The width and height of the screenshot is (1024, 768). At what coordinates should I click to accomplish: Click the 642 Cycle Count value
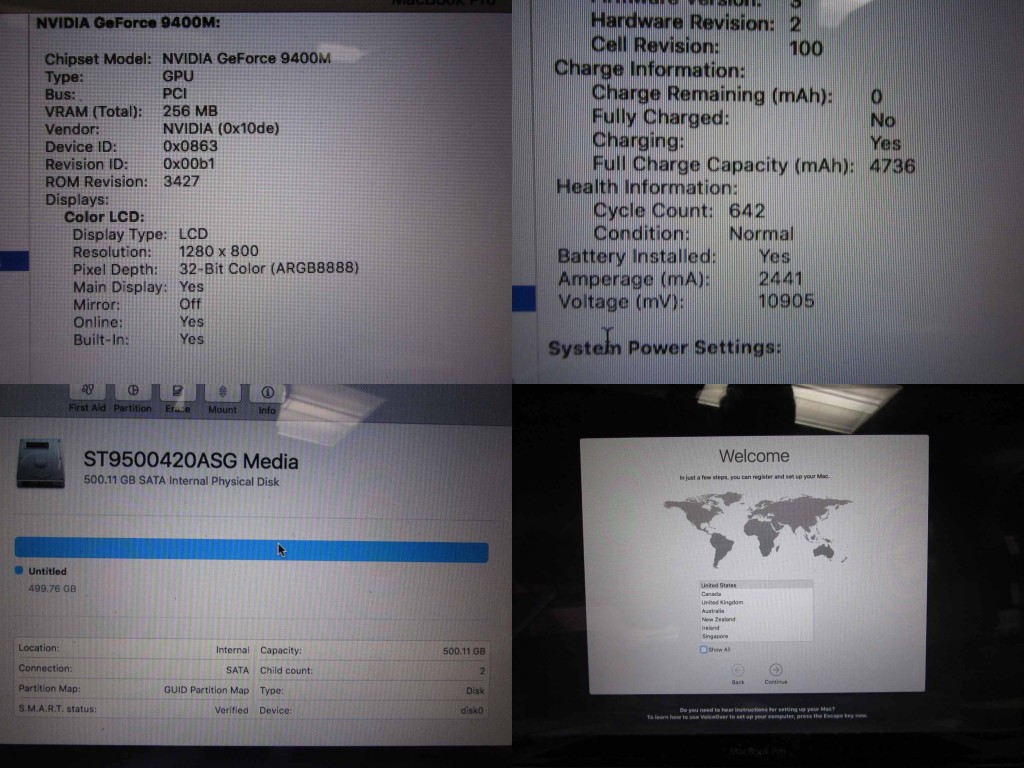[x=747, y=211]
